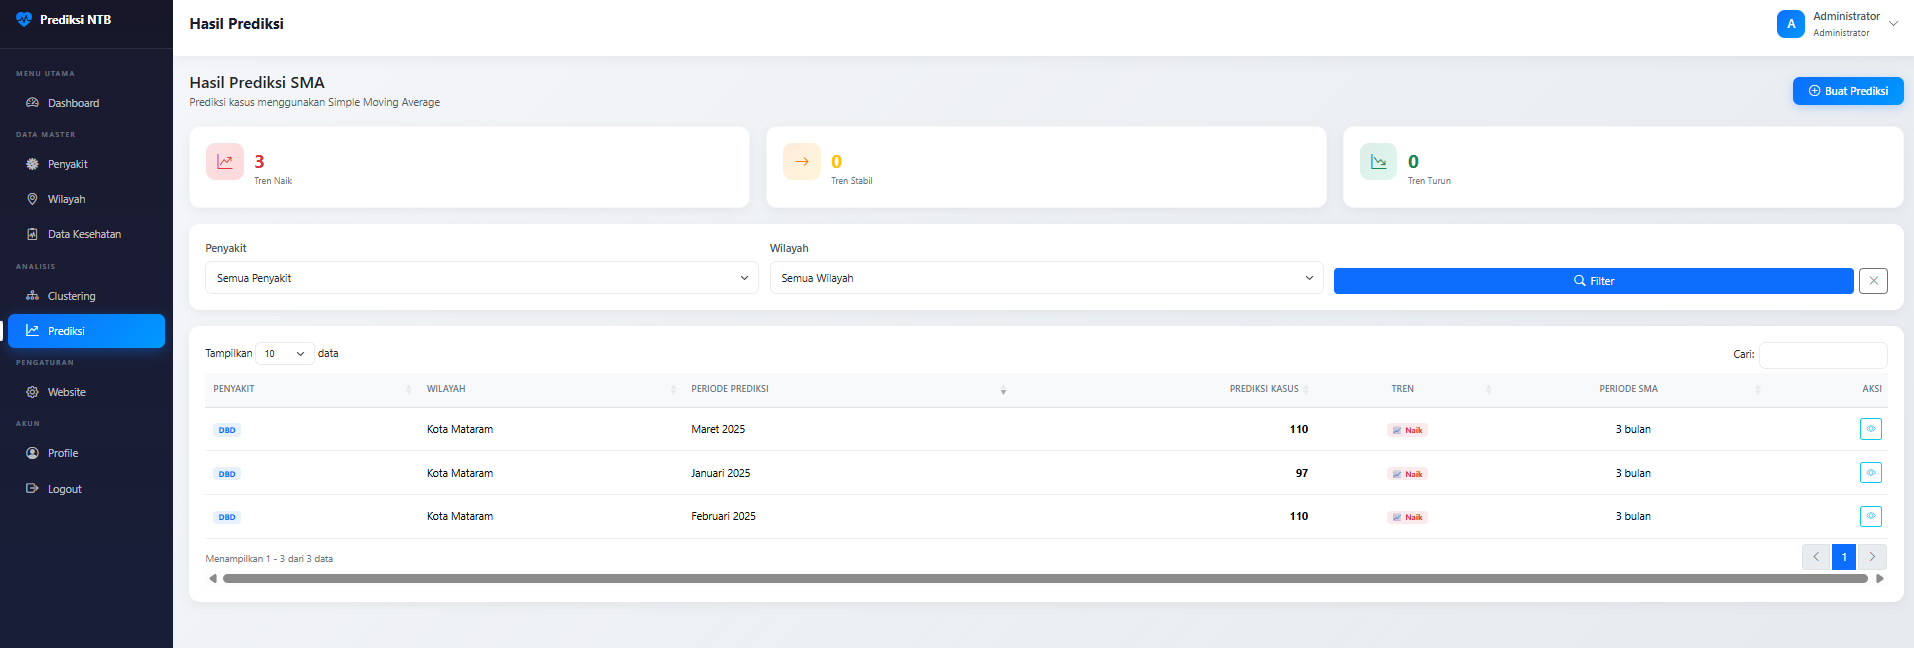View details of the Januari 2025 prediction
1914x648 pixels.
(x=1871, y=473)
